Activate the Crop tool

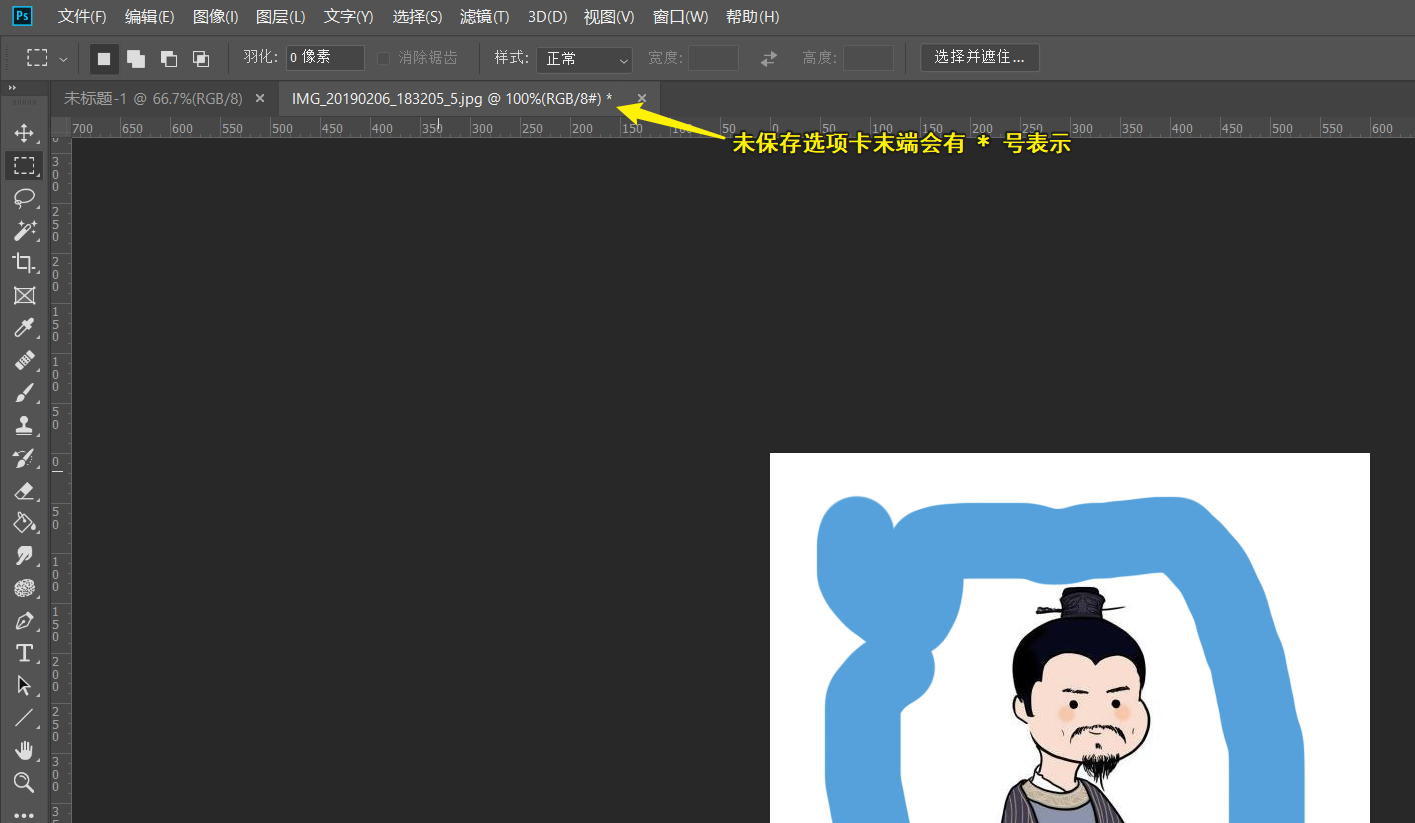click(24, 263)
